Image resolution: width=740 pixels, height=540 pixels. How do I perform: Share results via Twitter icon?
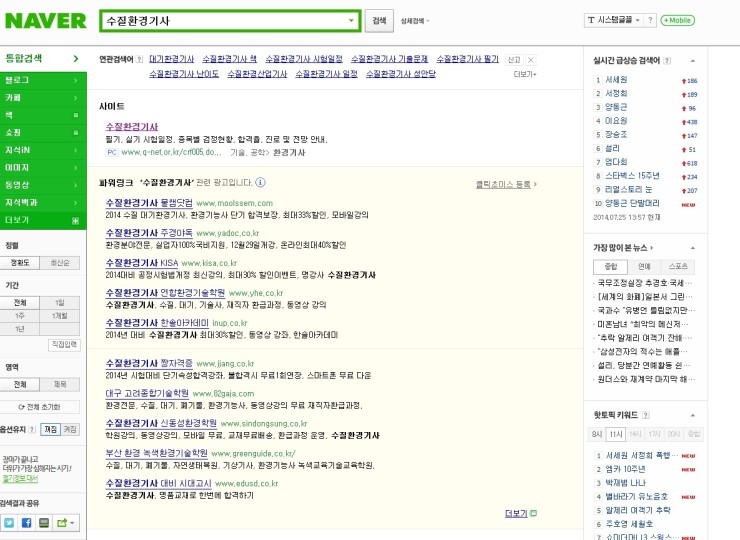point(9,523)
